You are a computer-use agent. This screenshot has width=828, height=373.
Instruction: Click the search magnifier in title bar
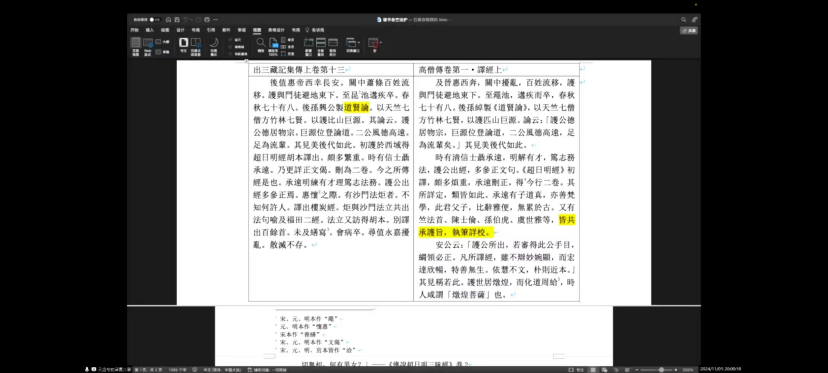pos(683,20)
